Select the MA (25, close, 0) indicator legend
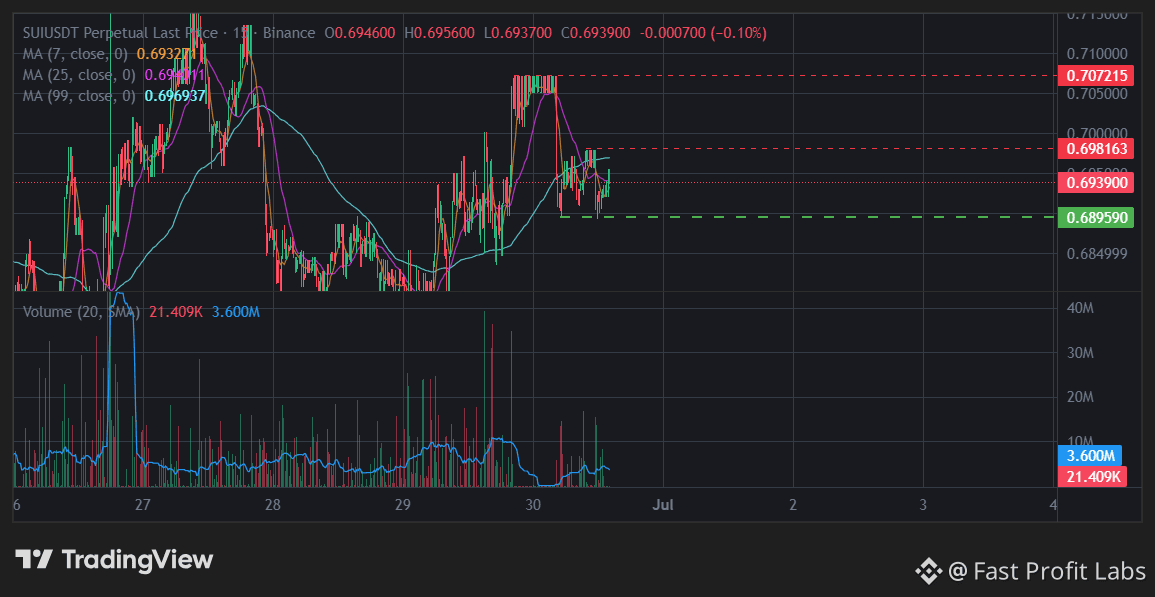1155x597 pixels. pyautogui.click(x=79, y=74)
